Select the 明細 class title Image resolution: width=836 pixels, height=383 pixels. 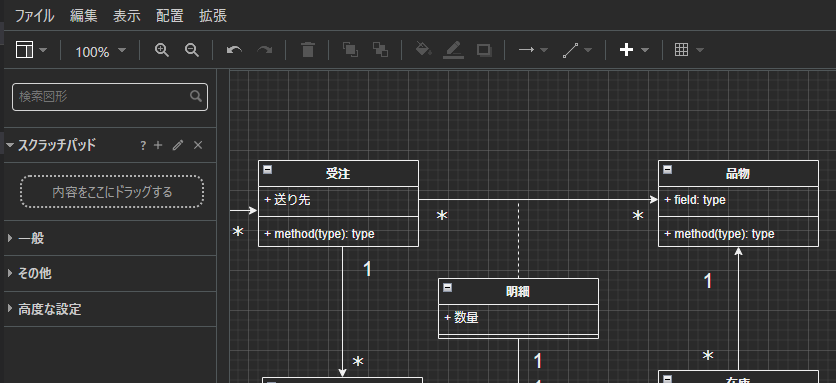point(518,292)
